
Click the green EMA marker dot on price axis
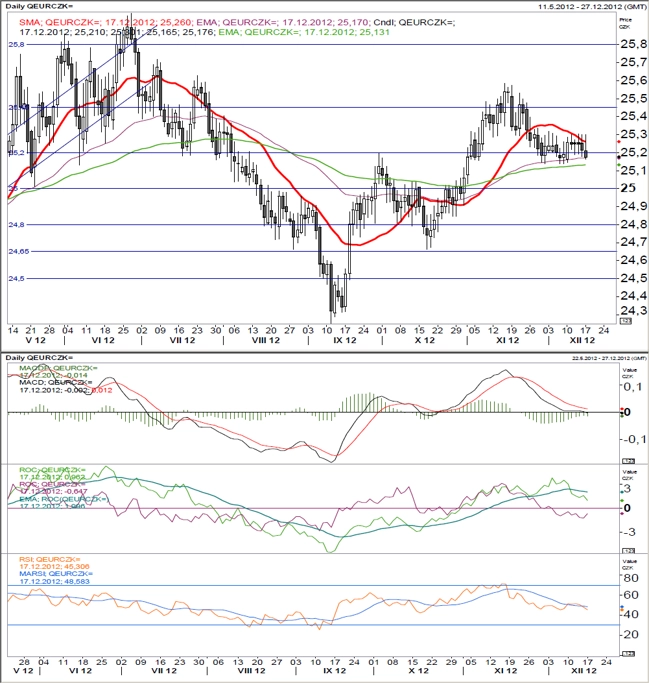click(x=619, y=165)
